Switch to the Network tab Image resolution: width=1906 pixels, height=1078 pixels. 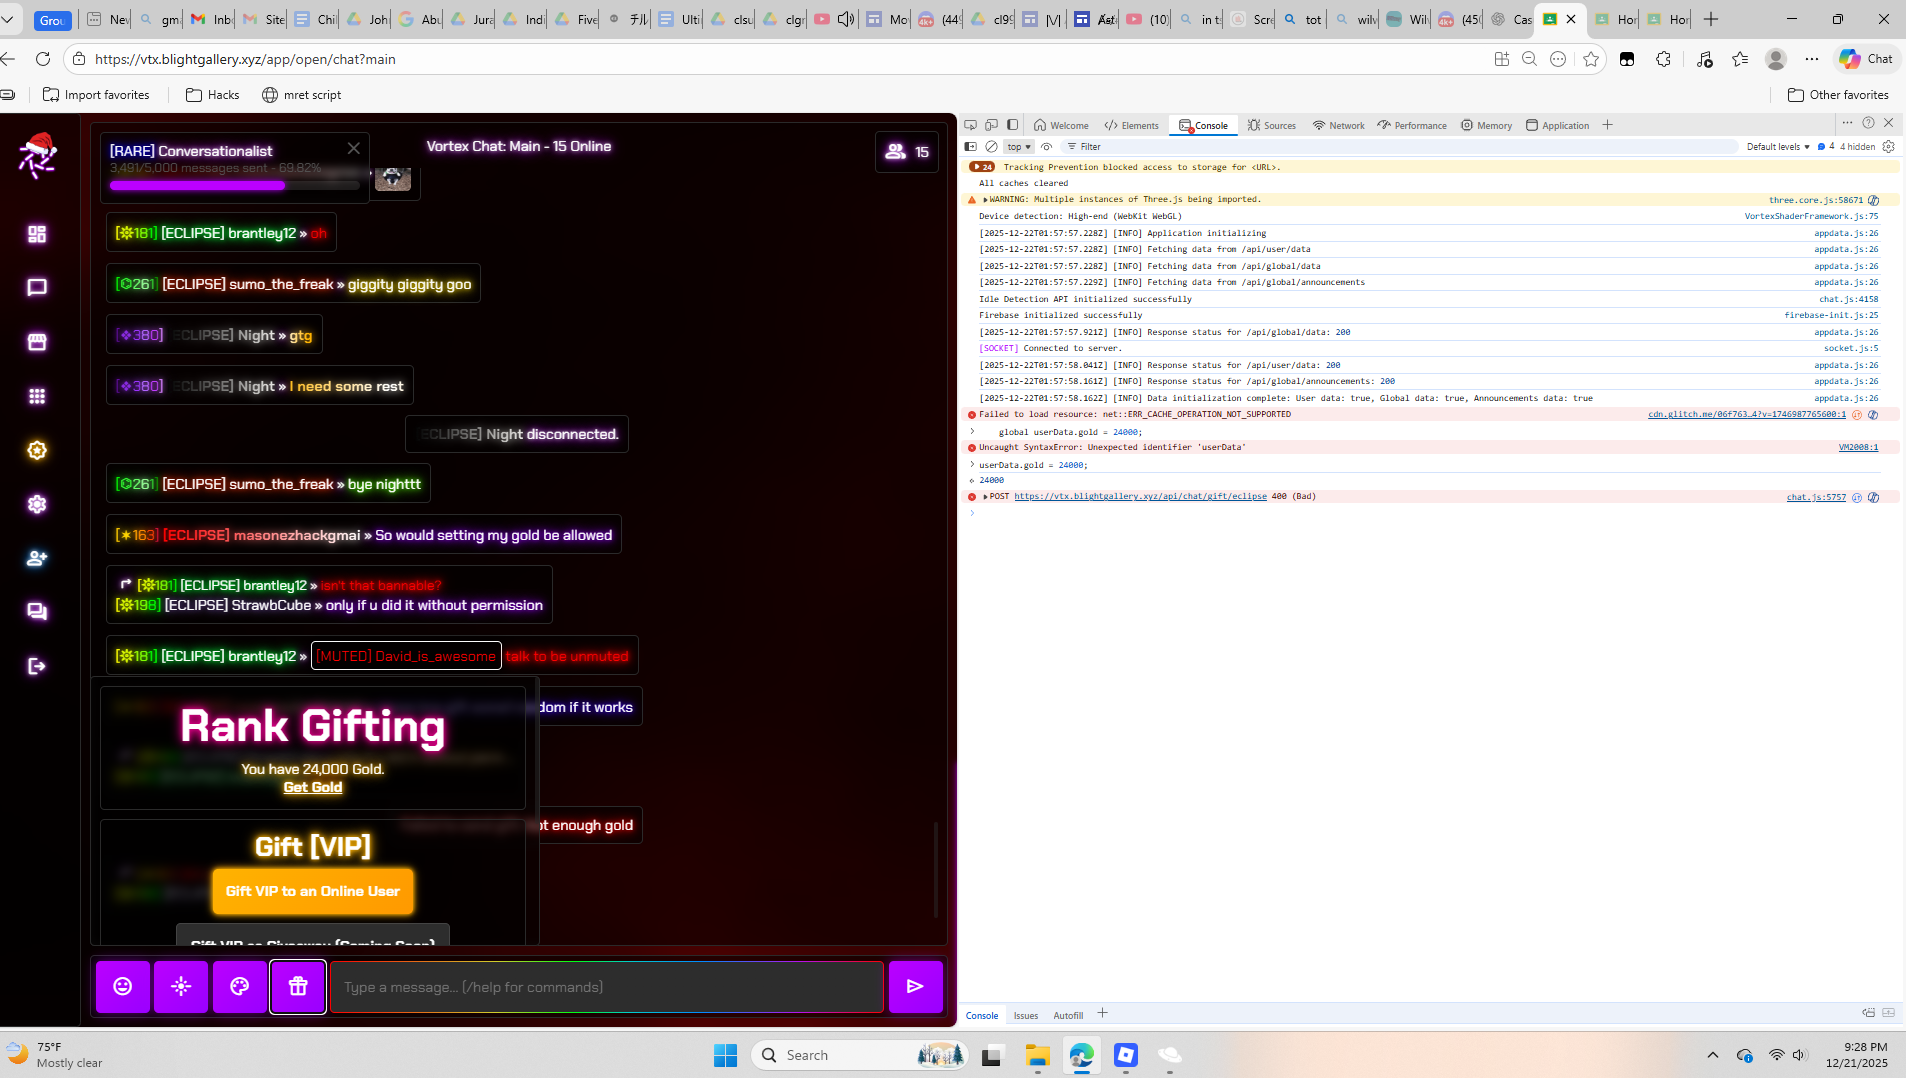click(1338, 125)
